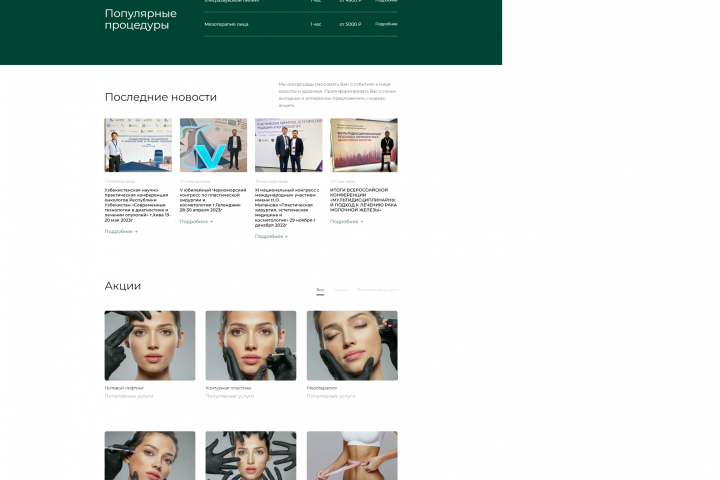The width and height of the screenshot is (720, 480).
Task: Click the 'Мезотерапия лица' procedure name
Action: pos(226,24)
